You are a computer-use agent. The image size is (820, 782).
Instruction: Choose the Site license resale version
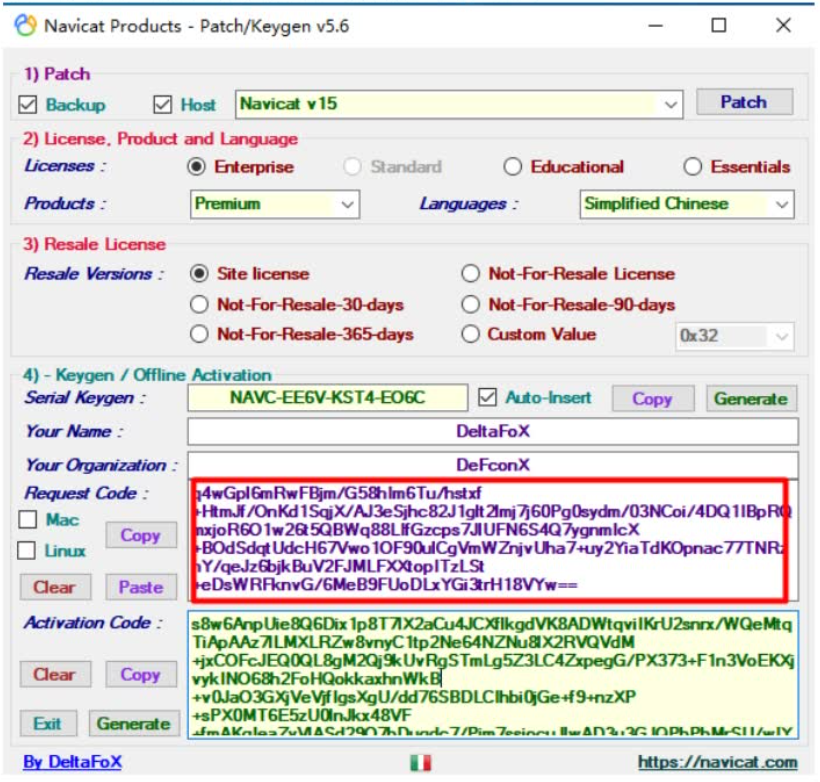click(x=199, y=274)
